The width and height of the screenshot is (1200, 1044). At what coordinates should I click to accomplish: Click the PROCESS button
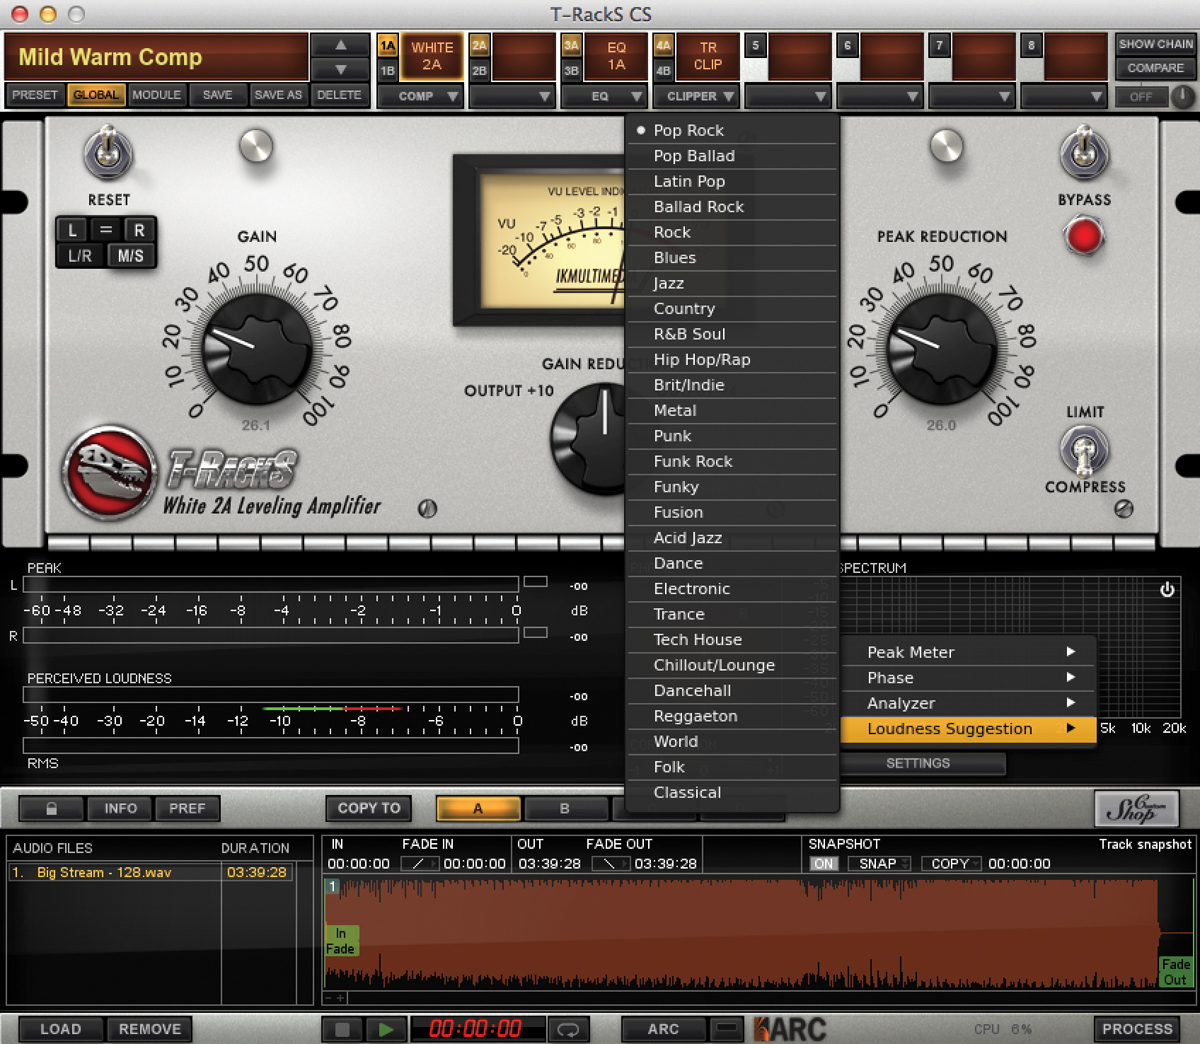(1137, 1029)
